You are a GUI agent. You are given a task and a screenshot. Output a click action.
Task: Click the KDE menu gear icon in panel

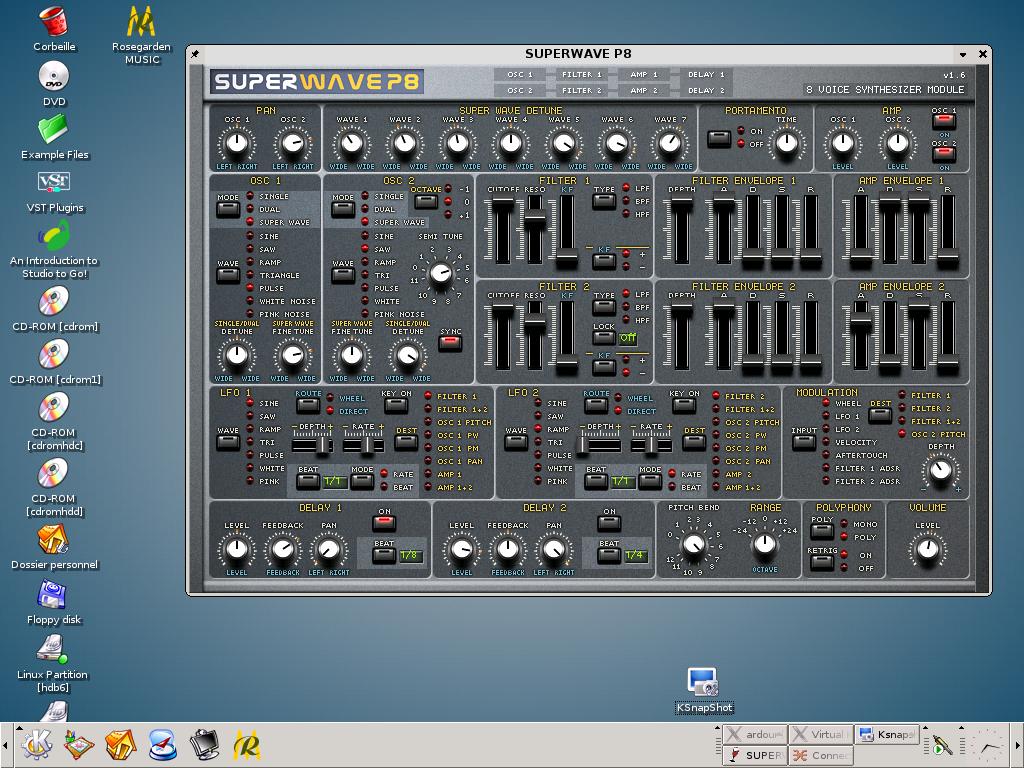(x=36, y=745)
